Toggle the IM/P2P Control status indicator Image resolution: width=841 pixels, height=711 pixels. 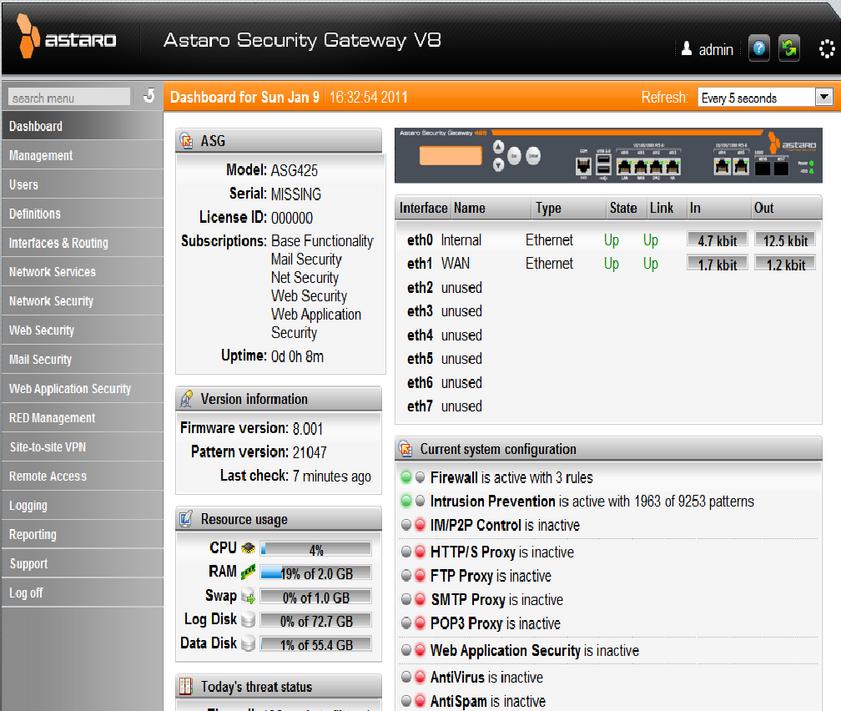pyautogui.click(x=414, y=526)
